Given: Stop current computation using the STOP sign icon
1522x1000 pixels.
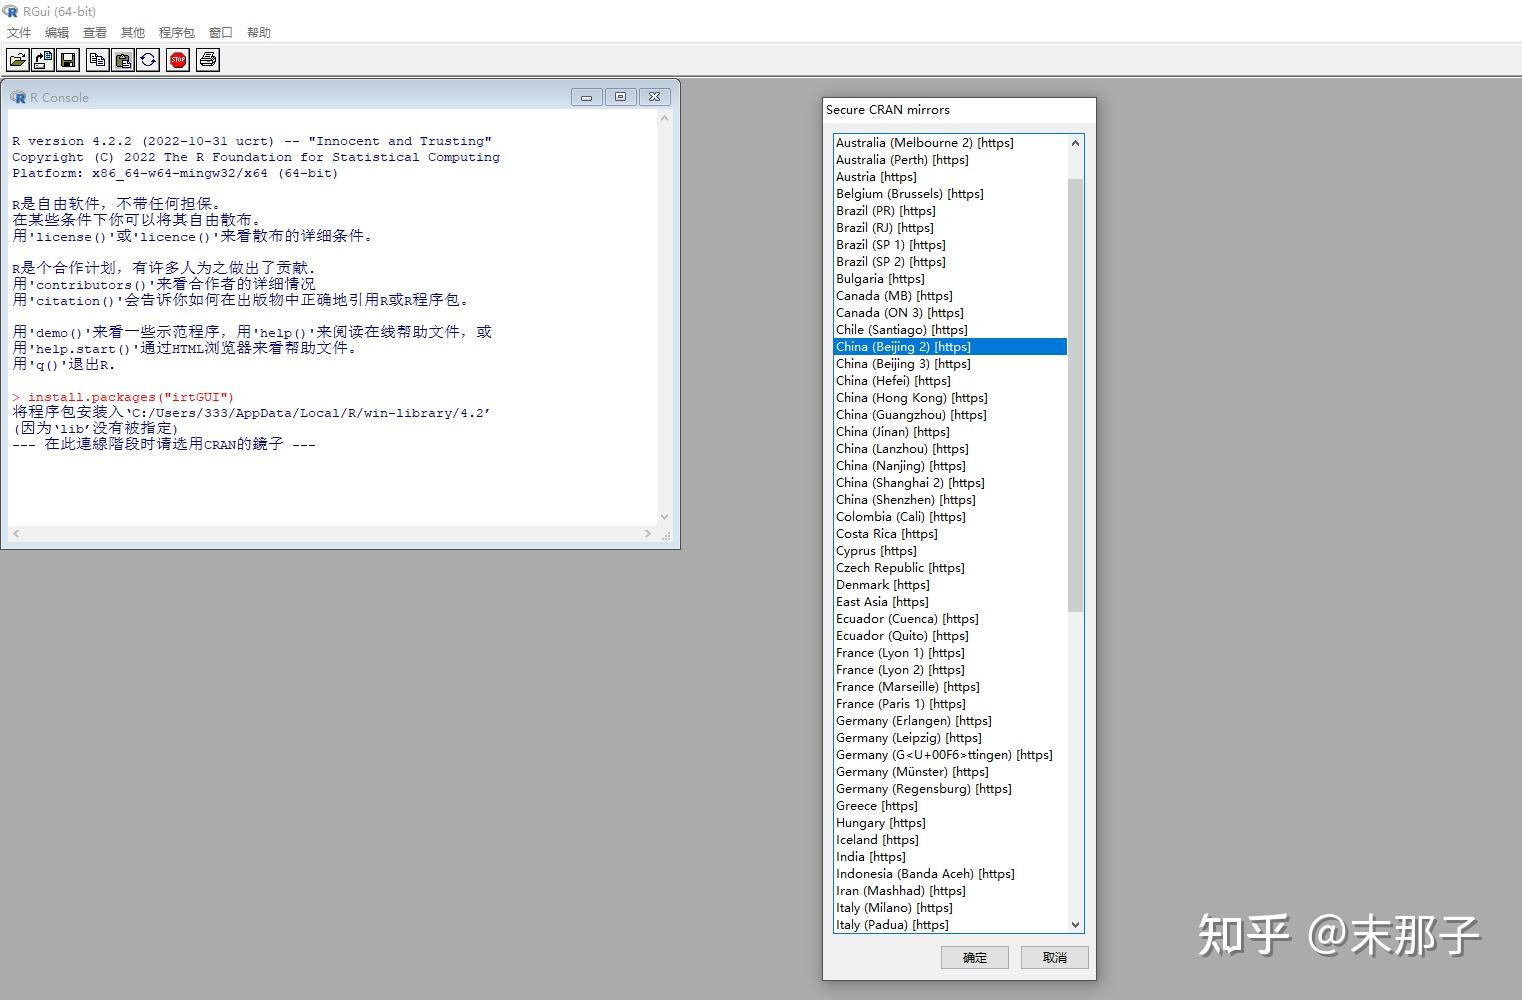Looking at the screenshot, I should pyautogui.click(x=178, y=60).
